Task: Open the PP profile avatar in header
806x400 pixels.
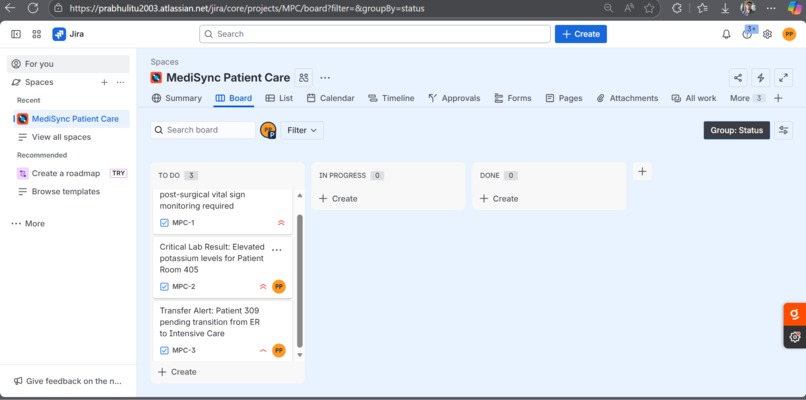Action: tap(789, 34)
